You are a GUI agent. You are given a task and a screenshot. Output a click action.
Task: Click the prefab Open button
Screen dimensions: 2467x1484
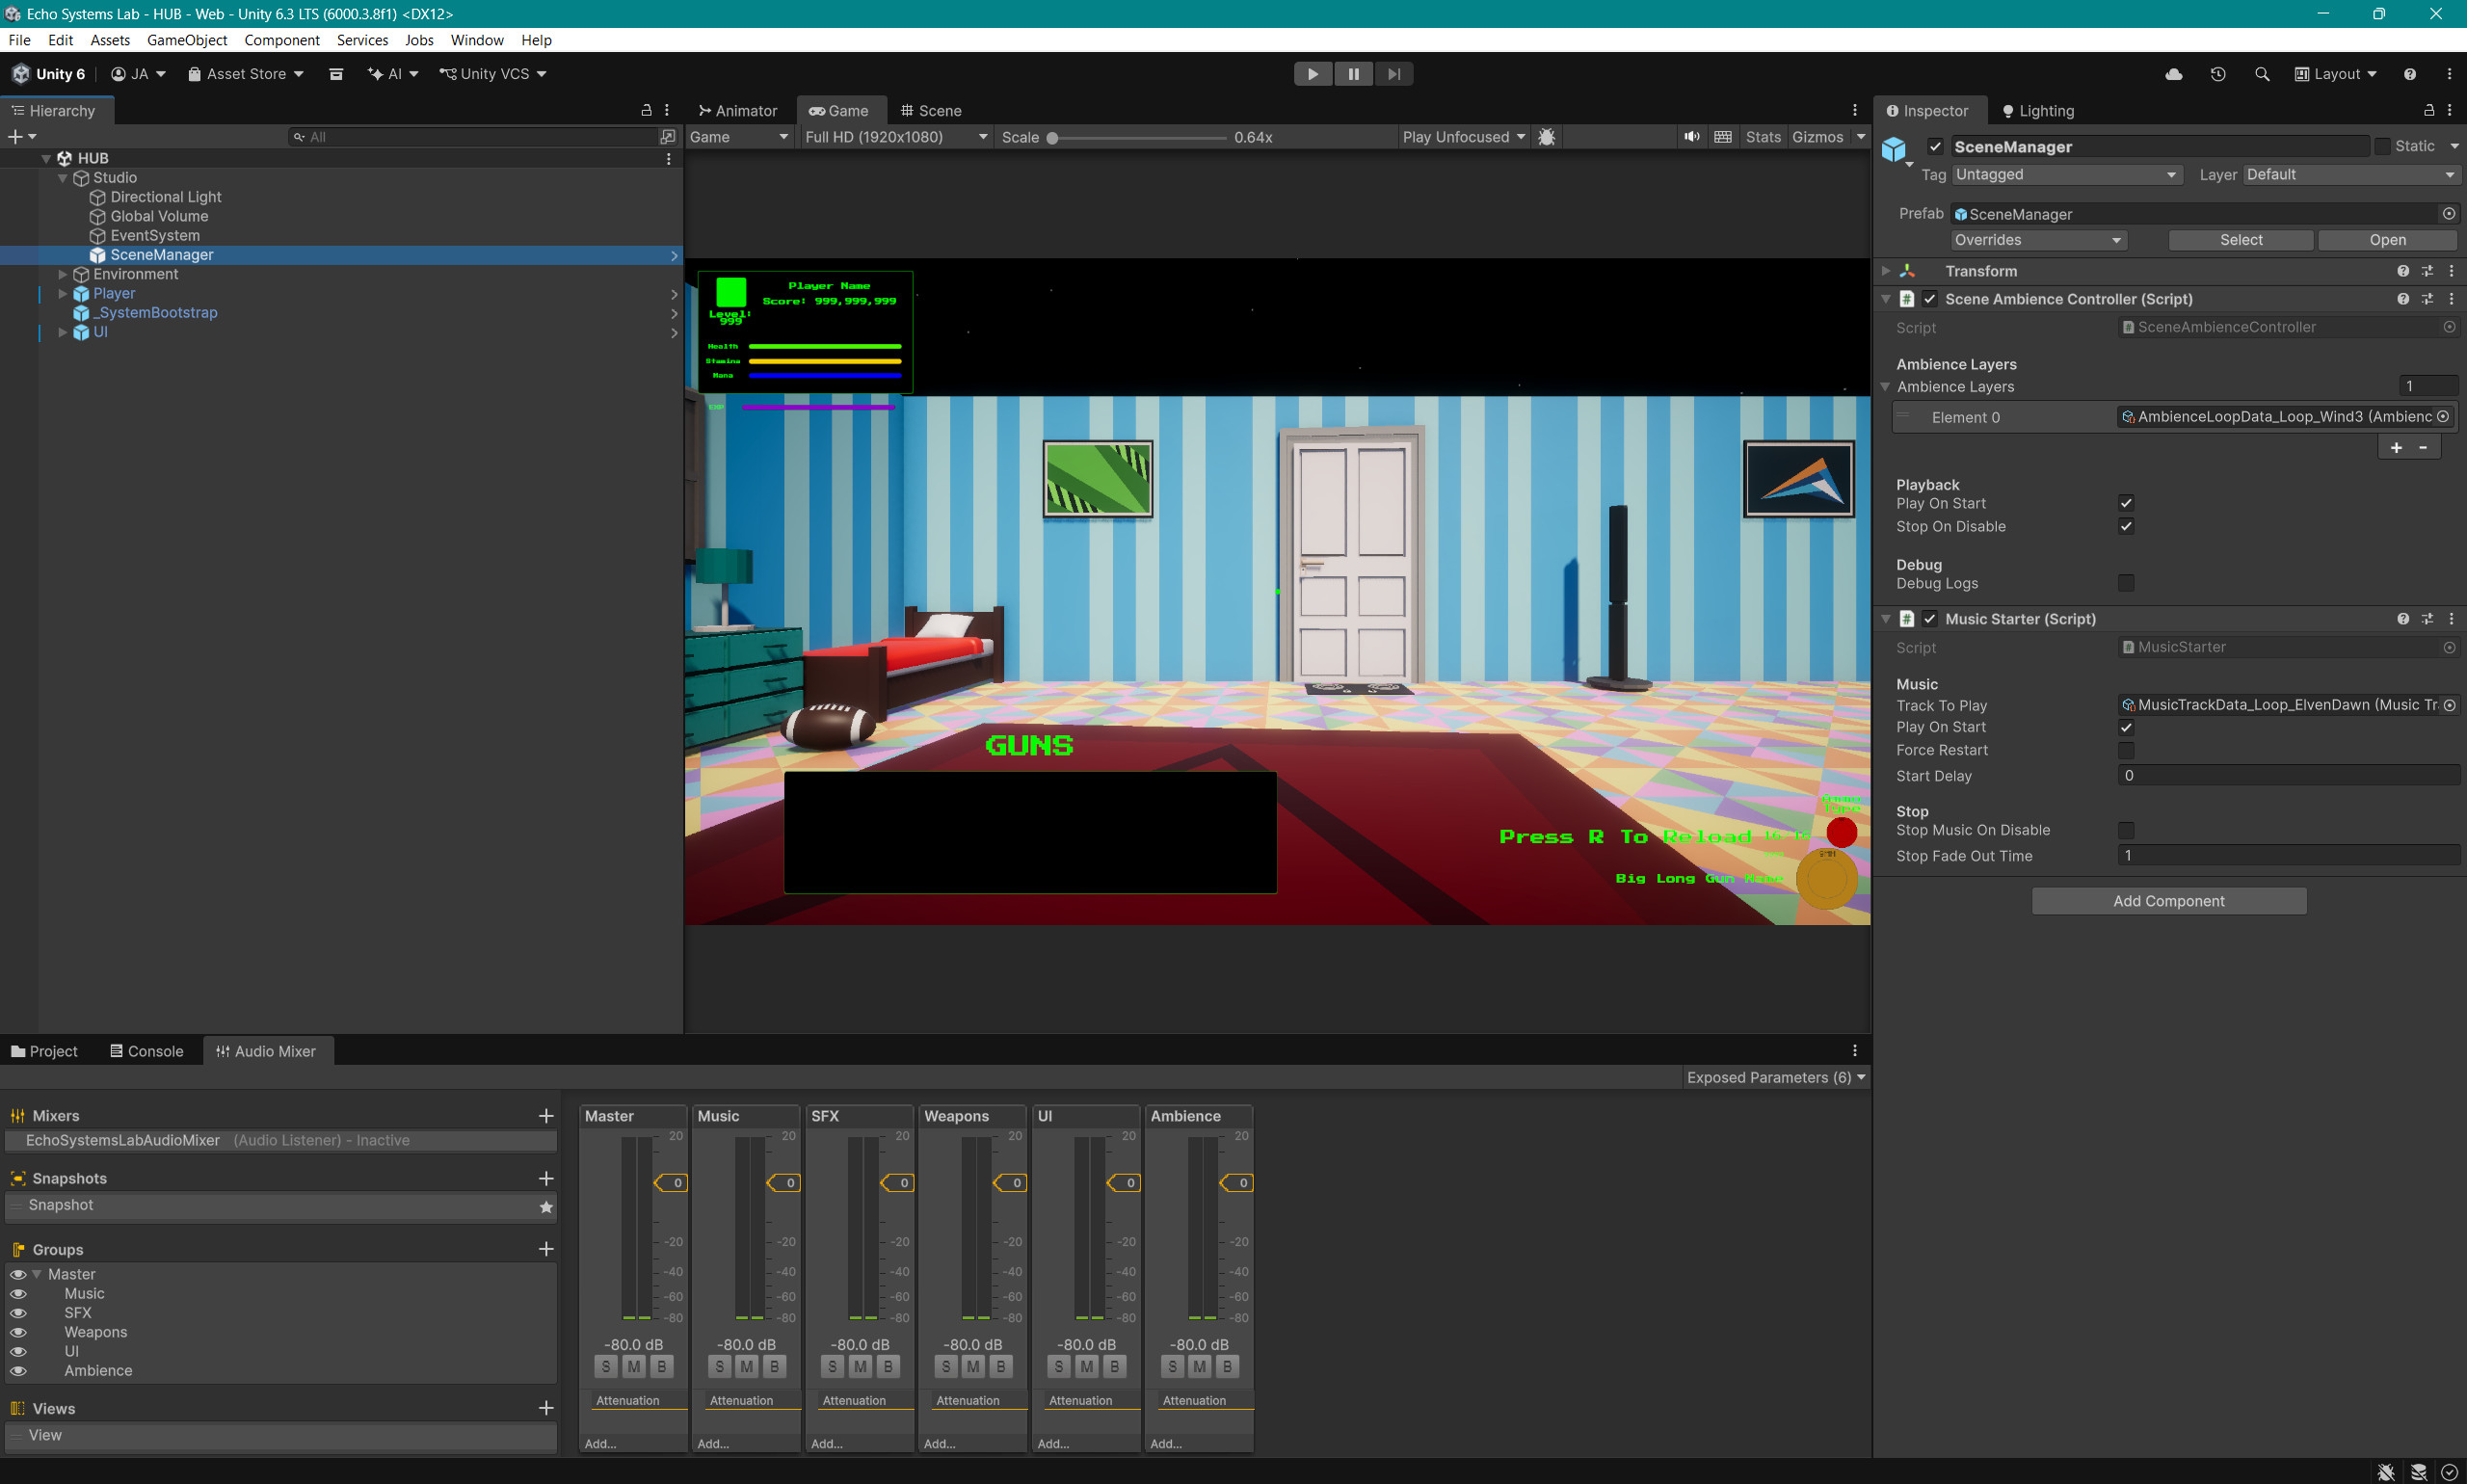tap(2386, 240)
